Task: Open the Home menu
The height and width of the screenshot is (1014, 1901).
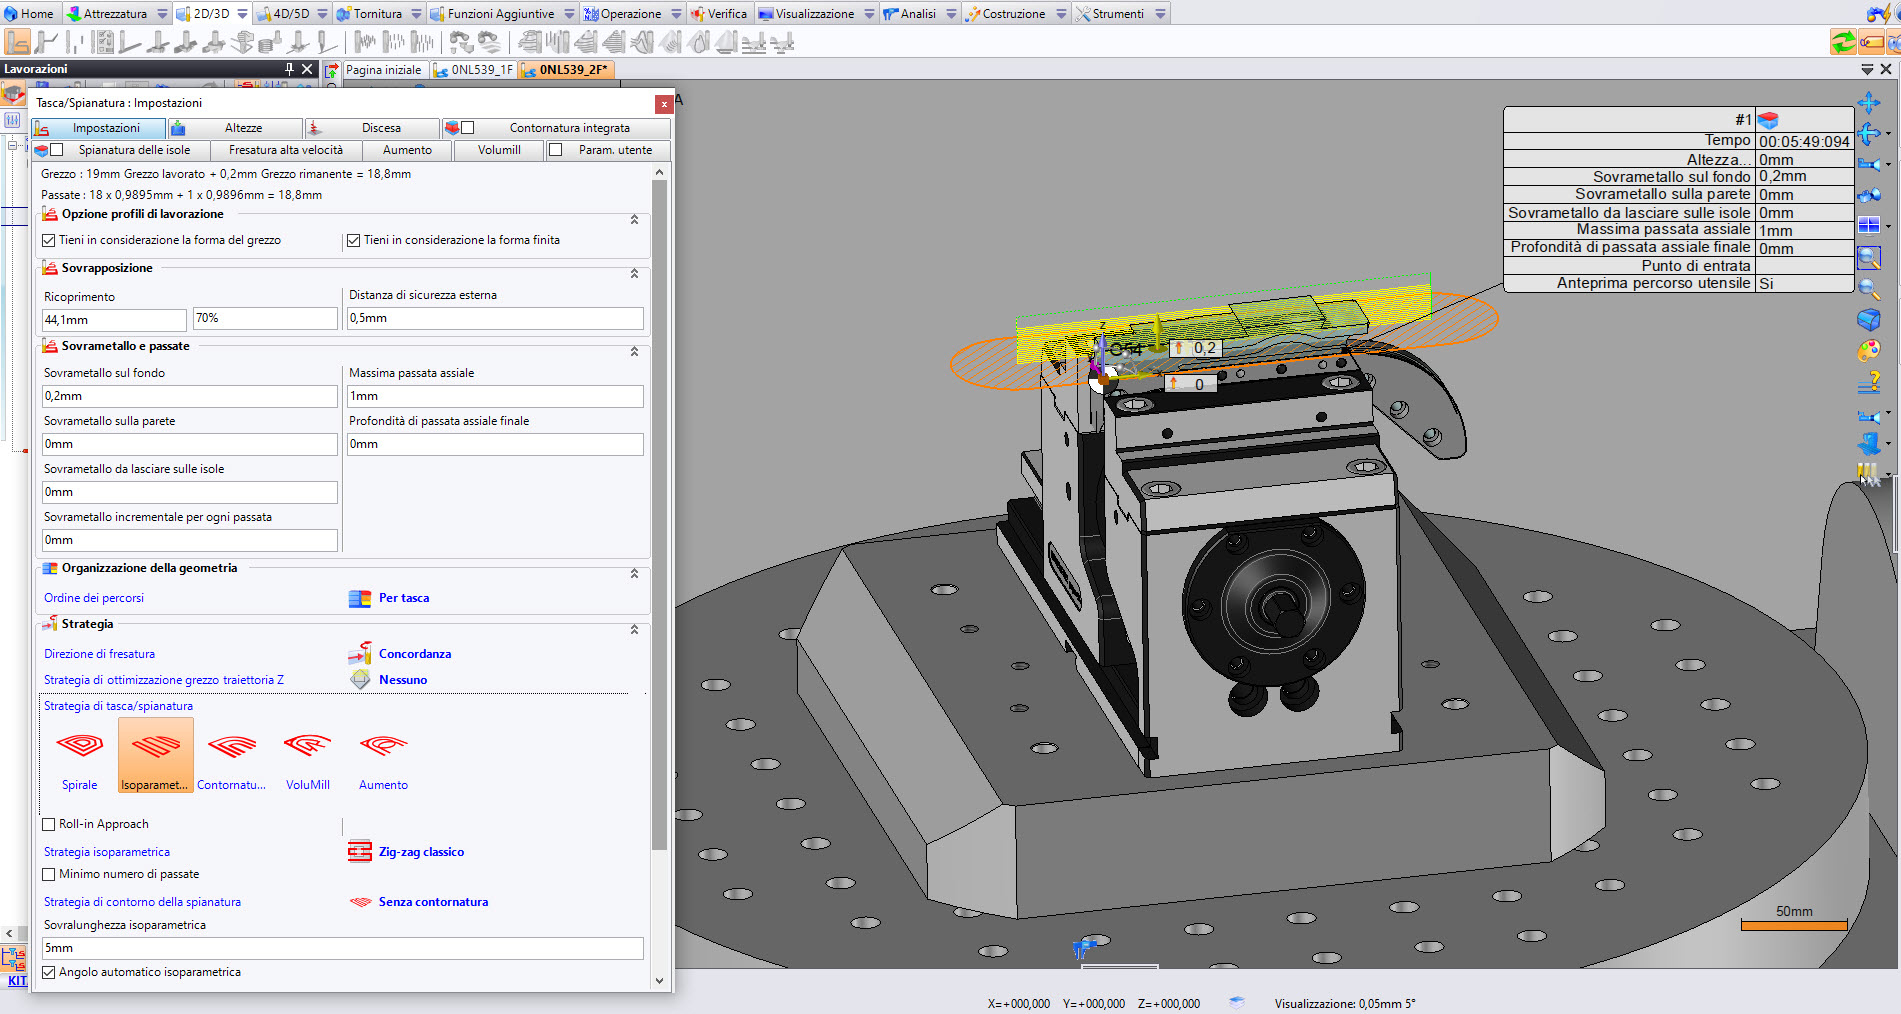Action: 30,14
